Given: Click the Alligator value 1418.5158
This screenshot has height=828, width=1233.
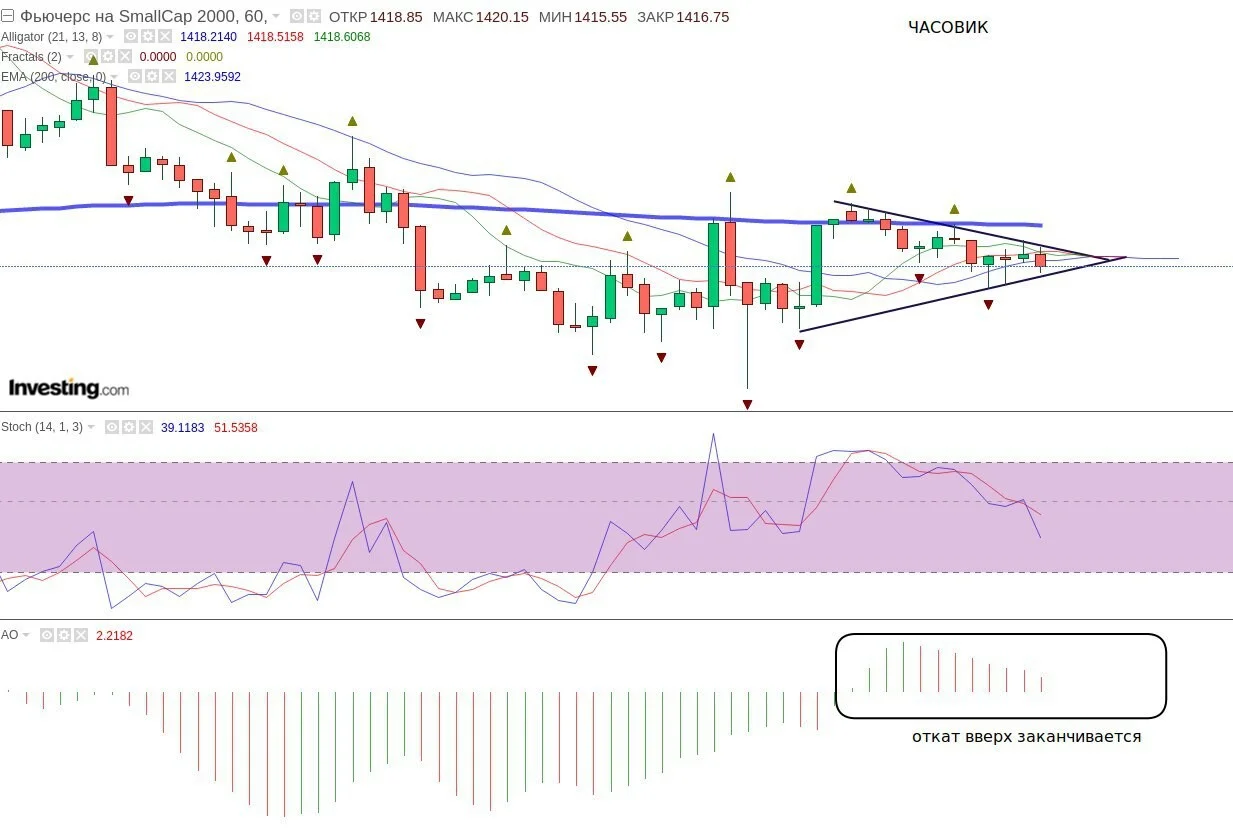Looking at the screenshot, I should [275, 37].
